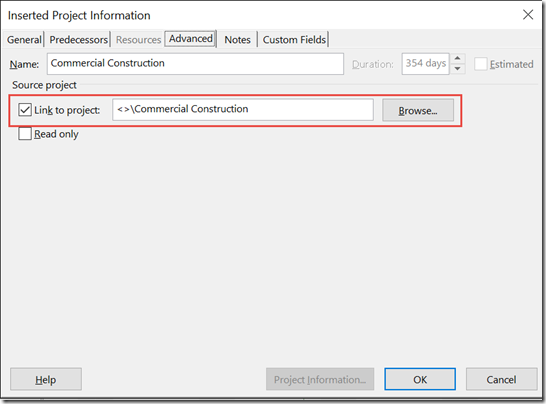Cancel the dialog changes

(501, 379)
